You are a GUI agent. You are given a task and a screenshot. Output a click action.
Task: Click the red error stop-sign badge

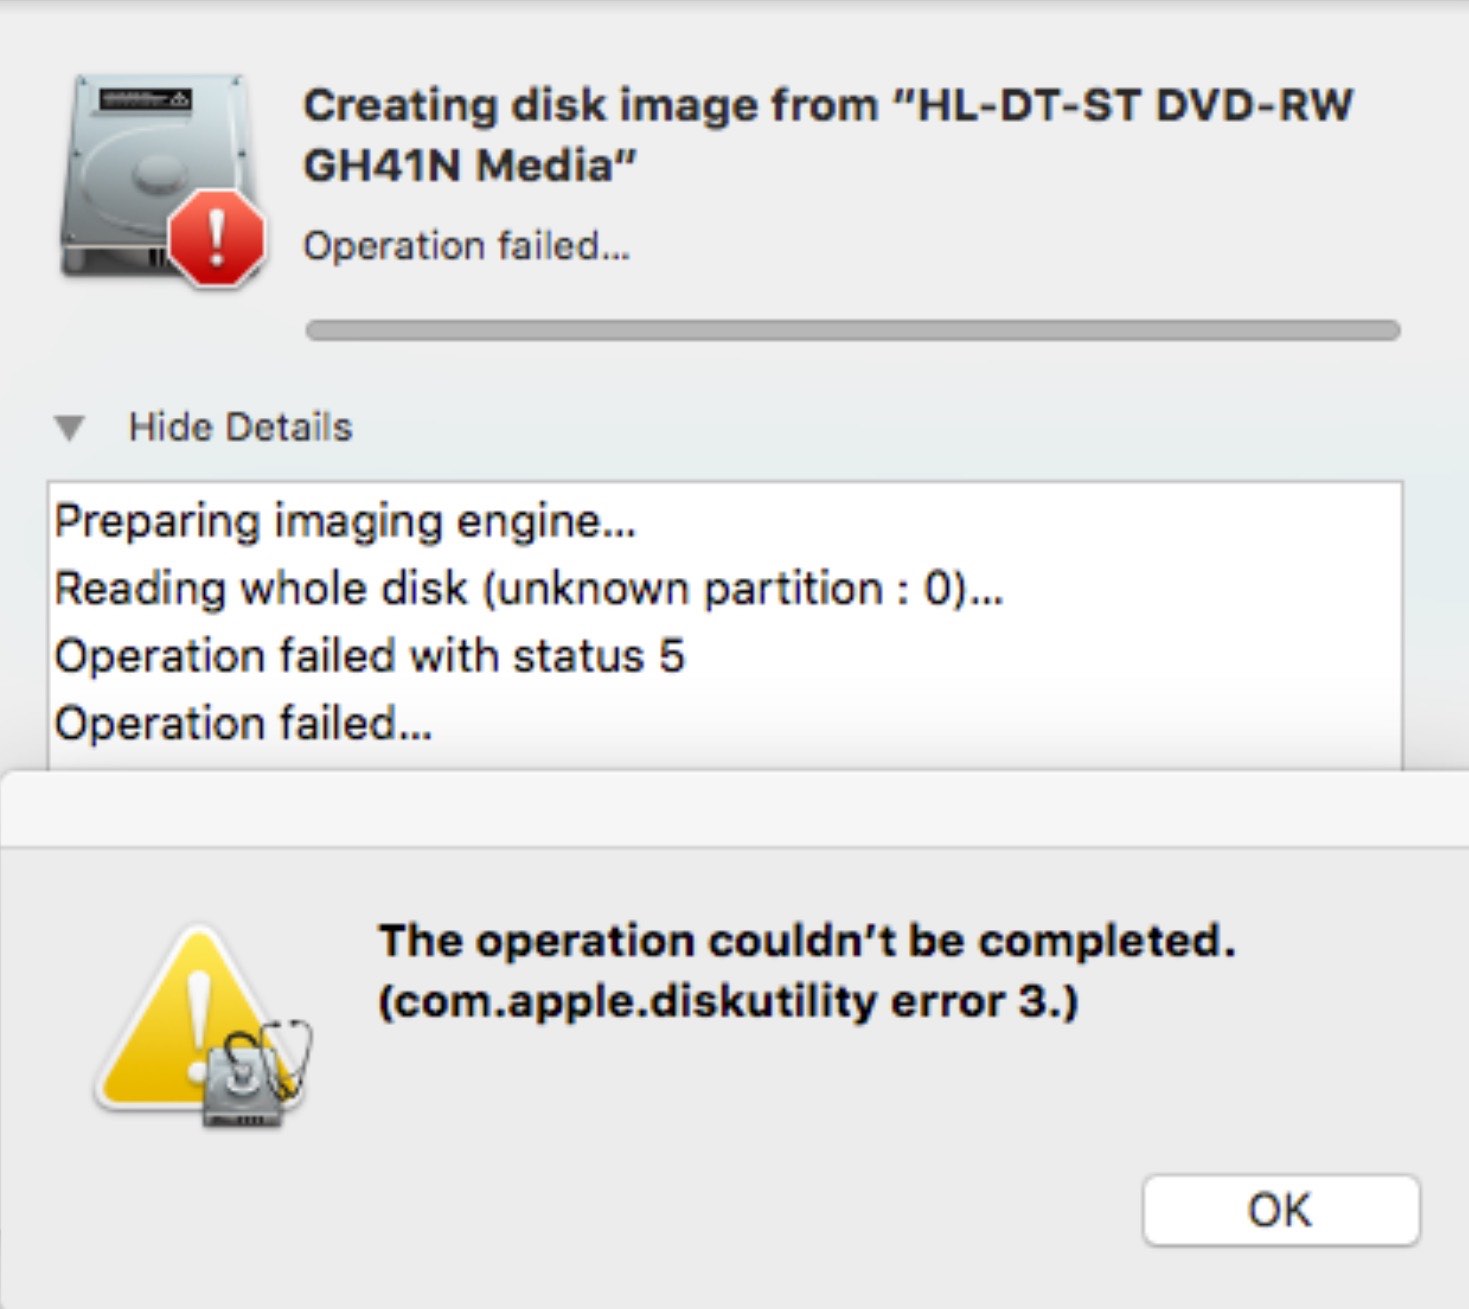[216, 240]
